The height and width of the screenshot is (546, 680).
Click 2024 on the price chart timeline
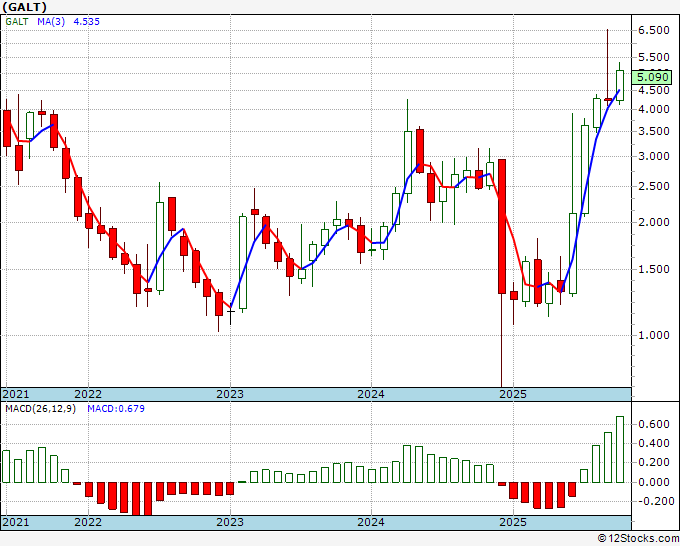pyautogui.click(x=371, y=394)
